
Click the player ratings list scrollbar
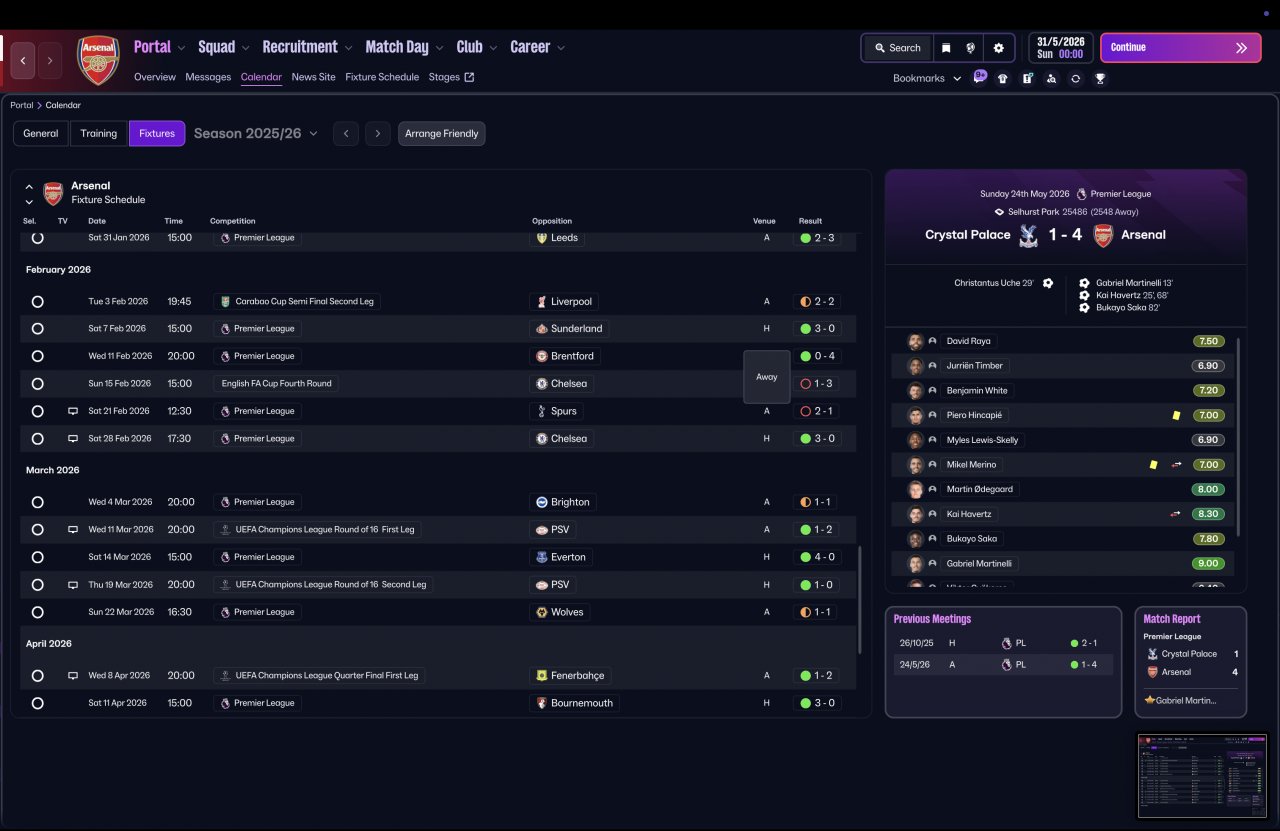pyautogui.click(x=1238, y=436)
